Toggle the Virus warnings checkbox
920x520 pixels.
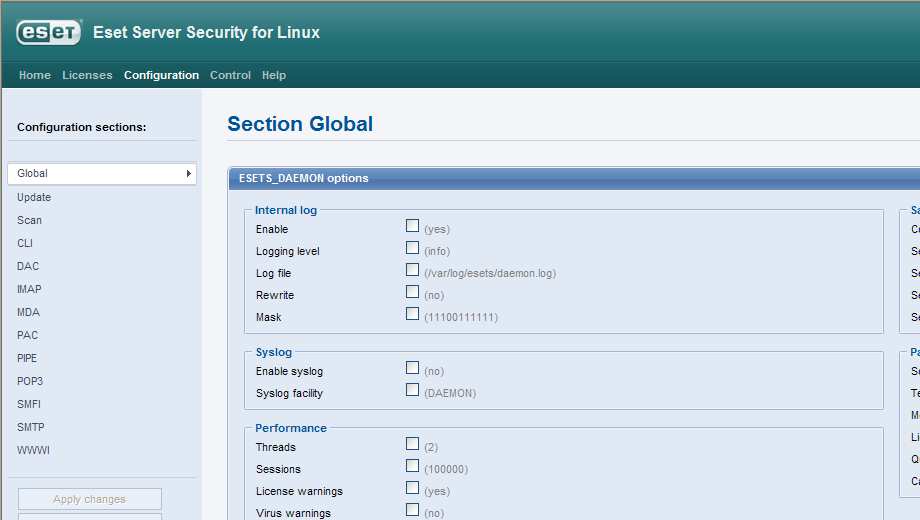pyautogui.click(x=412, y=509)
